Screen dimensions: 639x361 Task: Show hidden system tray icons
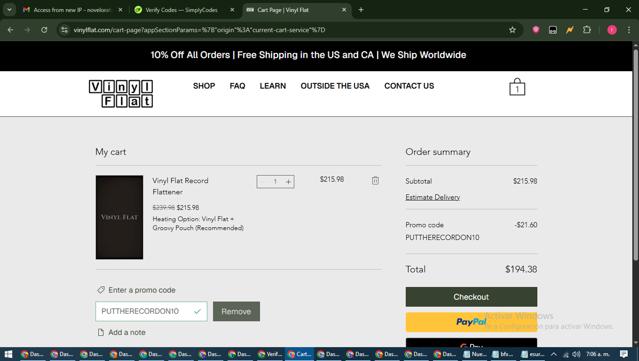pos(553,354)
